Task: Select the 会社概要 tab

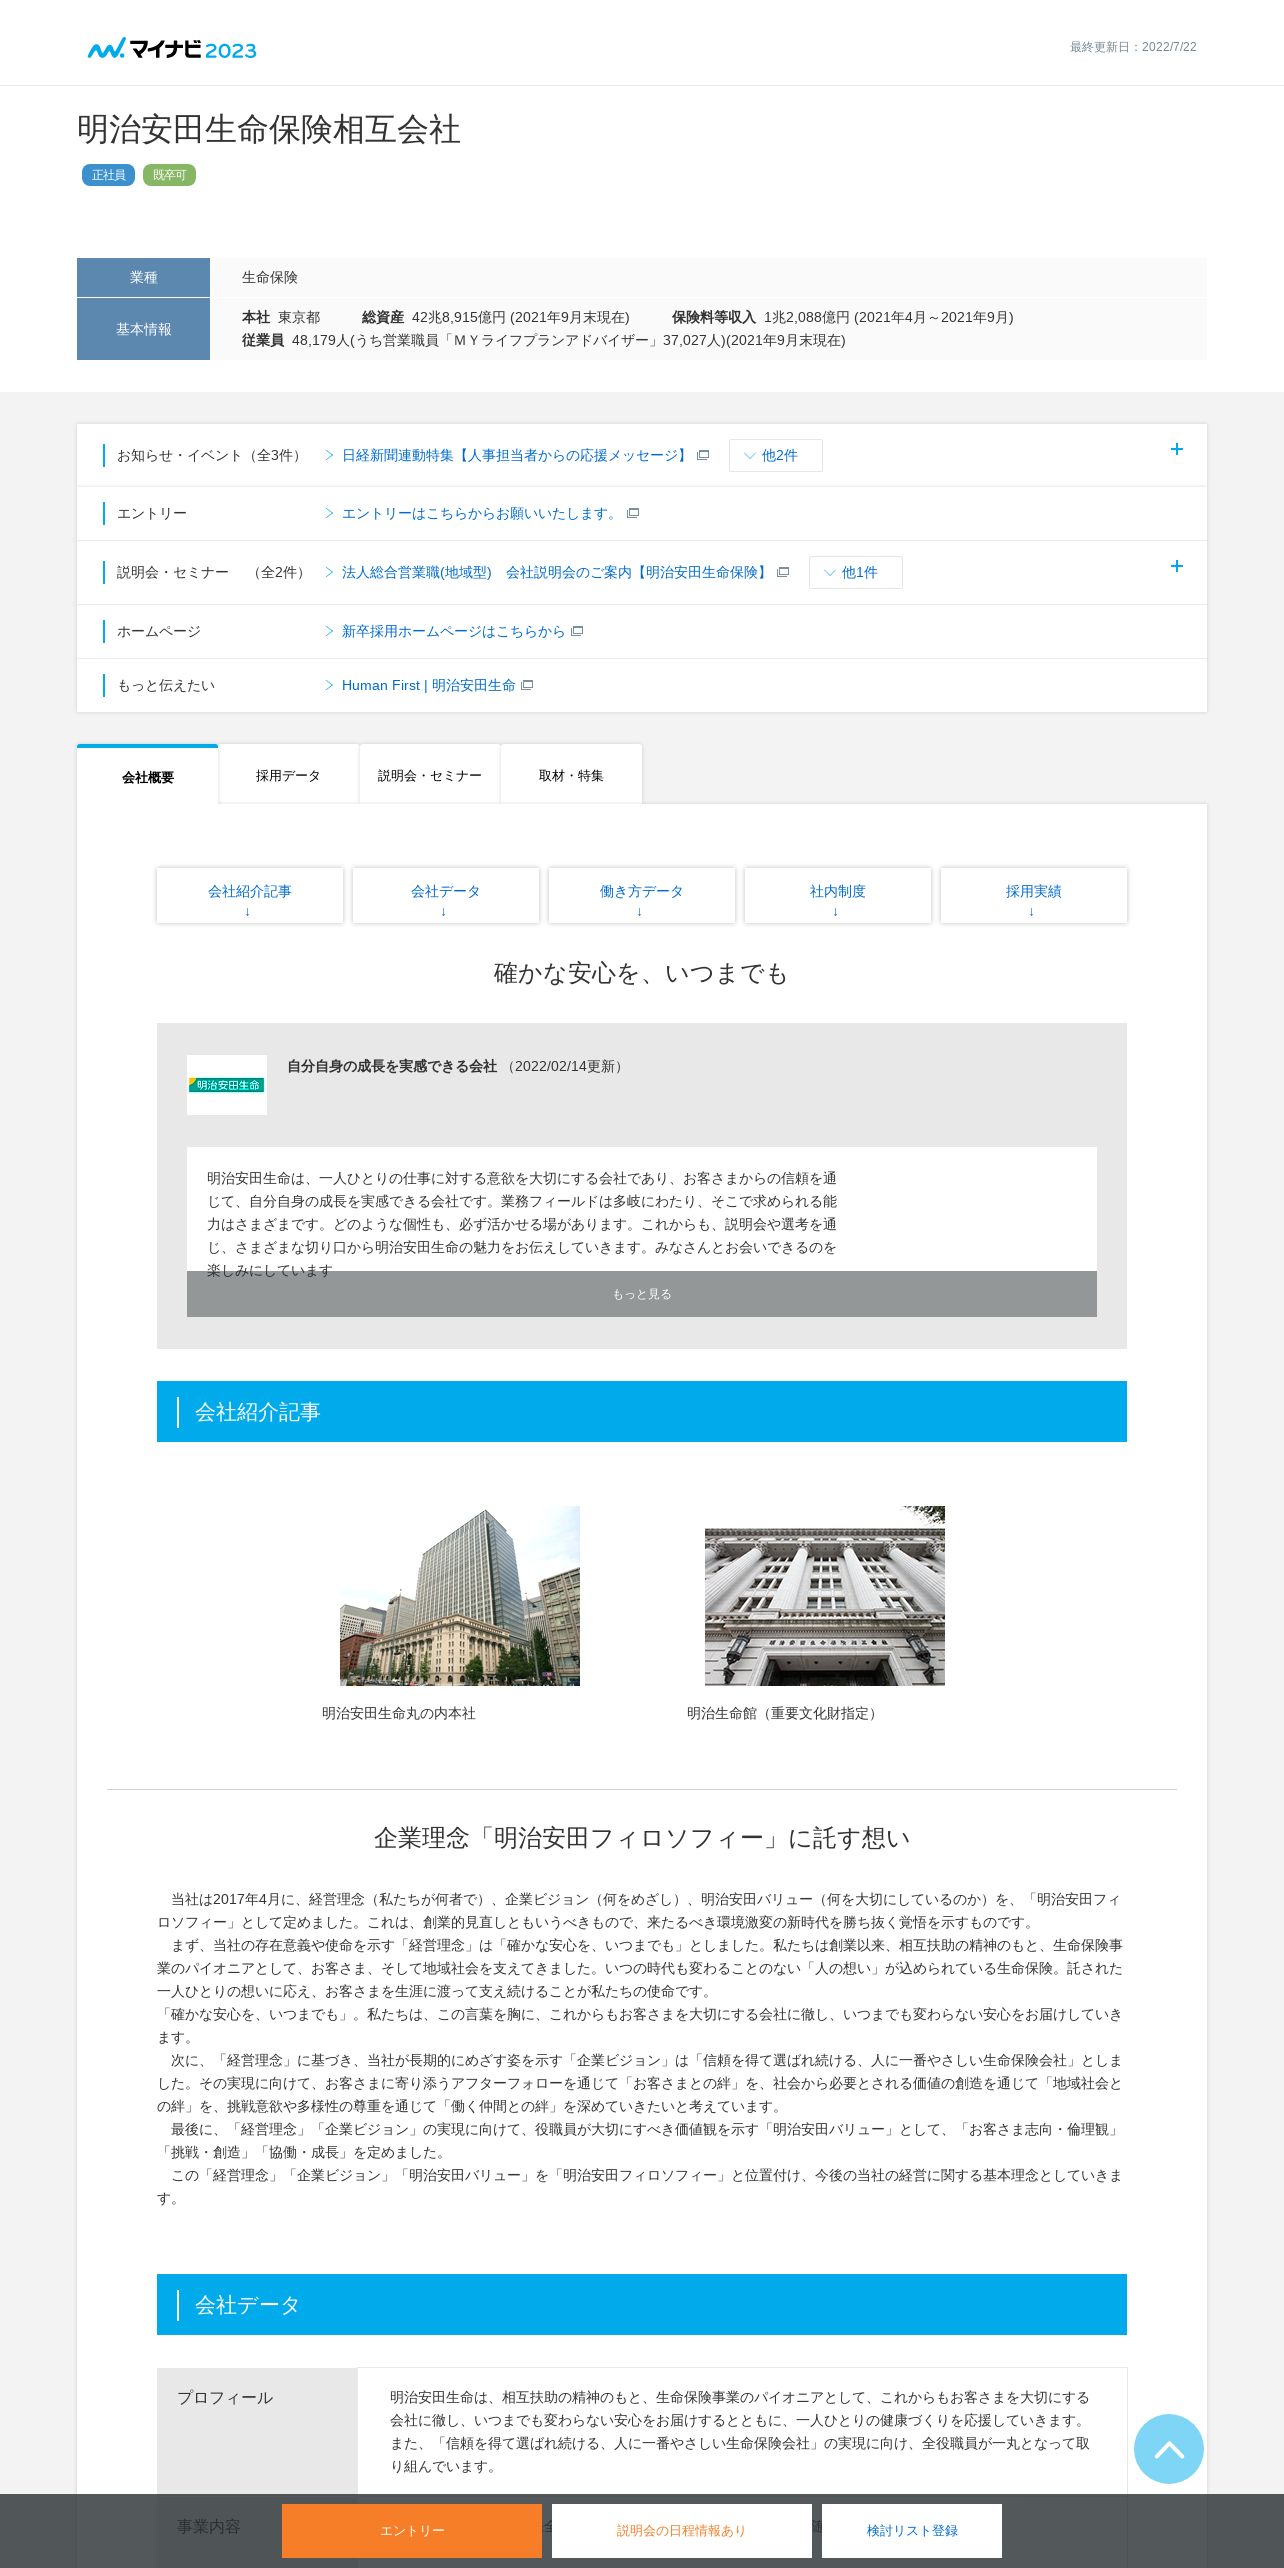Action: click(148, 776)
